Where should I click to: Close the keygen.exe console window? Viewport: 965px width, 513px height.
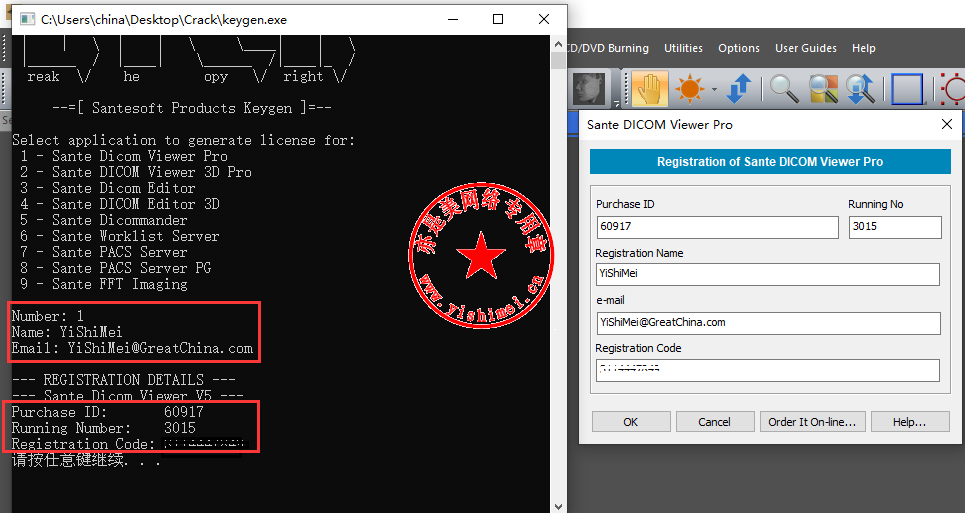pos(543,19)
